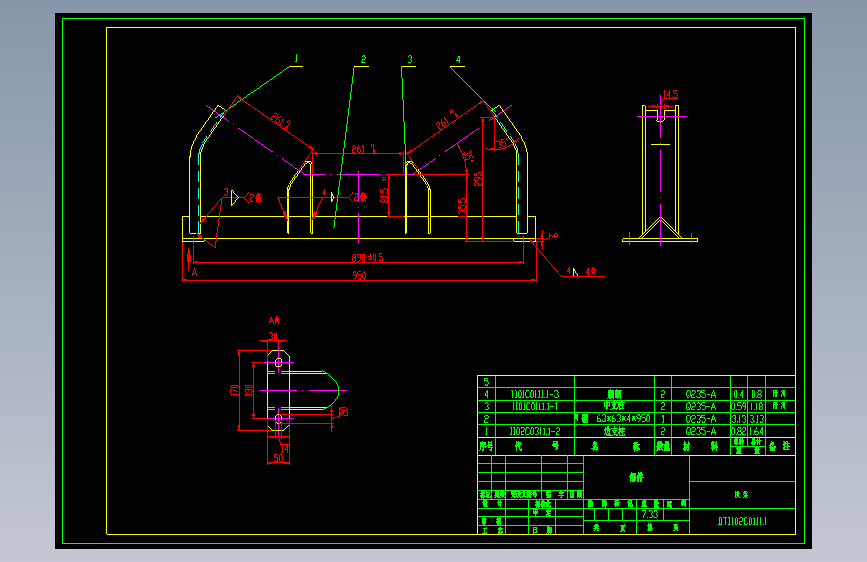This screenshot has width=867, height=562.
Task: Click quantity "1" in parts row 2
Action: click(662, 419)
